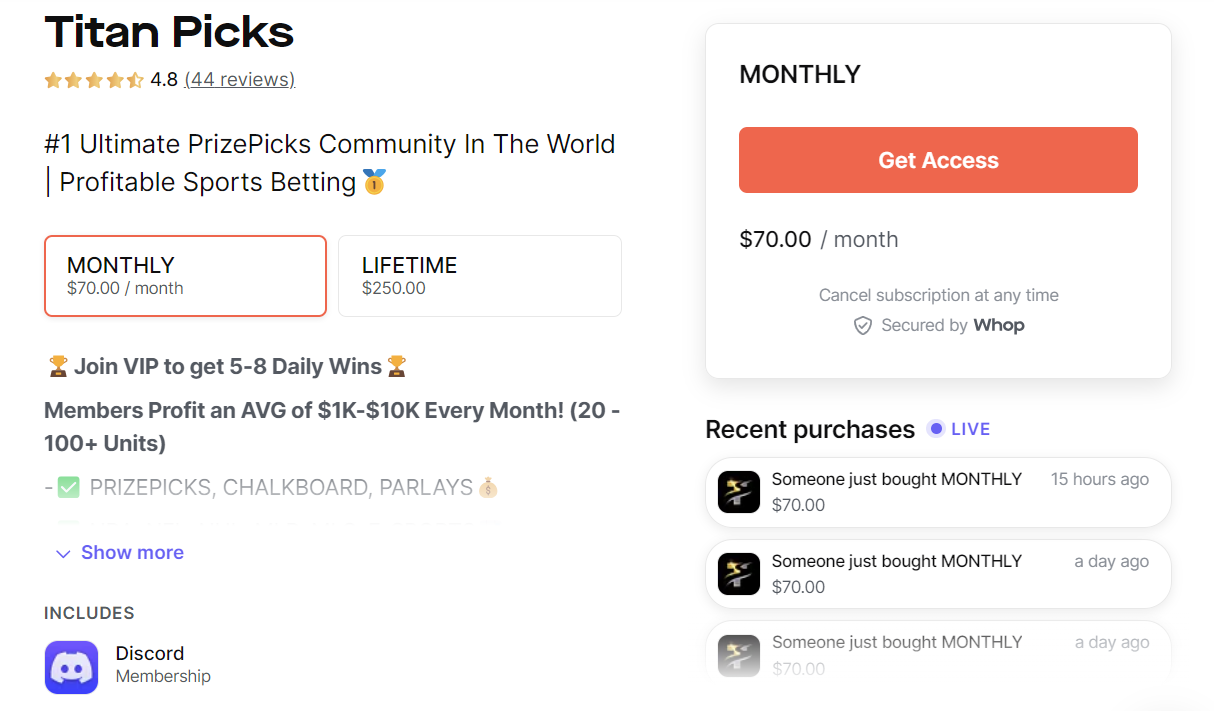Screen dimensions: 1214x711
Task: Select the LIFETIME pricing option
Action: [479, 276]
